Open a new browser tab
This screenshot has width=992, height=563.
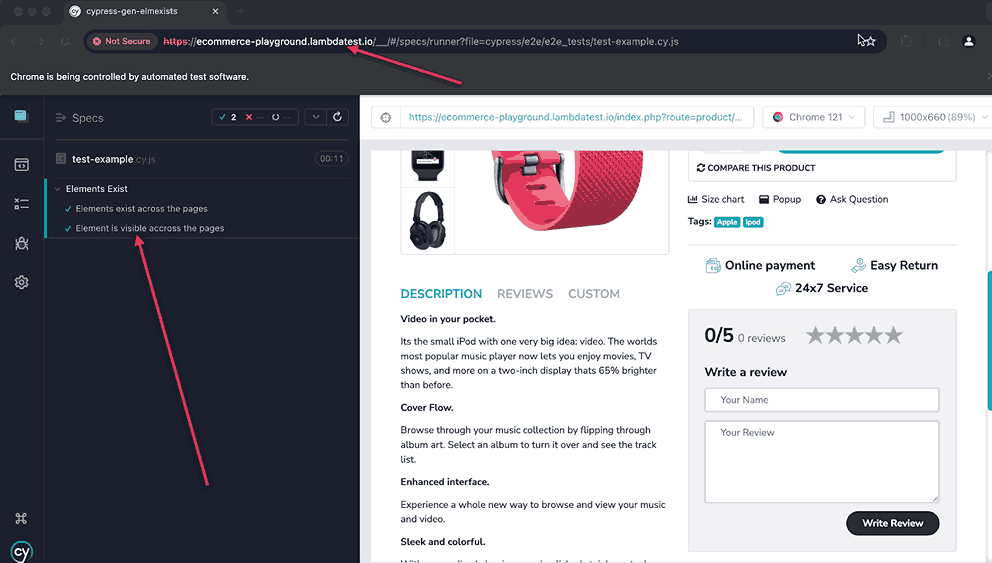point(240,11)
